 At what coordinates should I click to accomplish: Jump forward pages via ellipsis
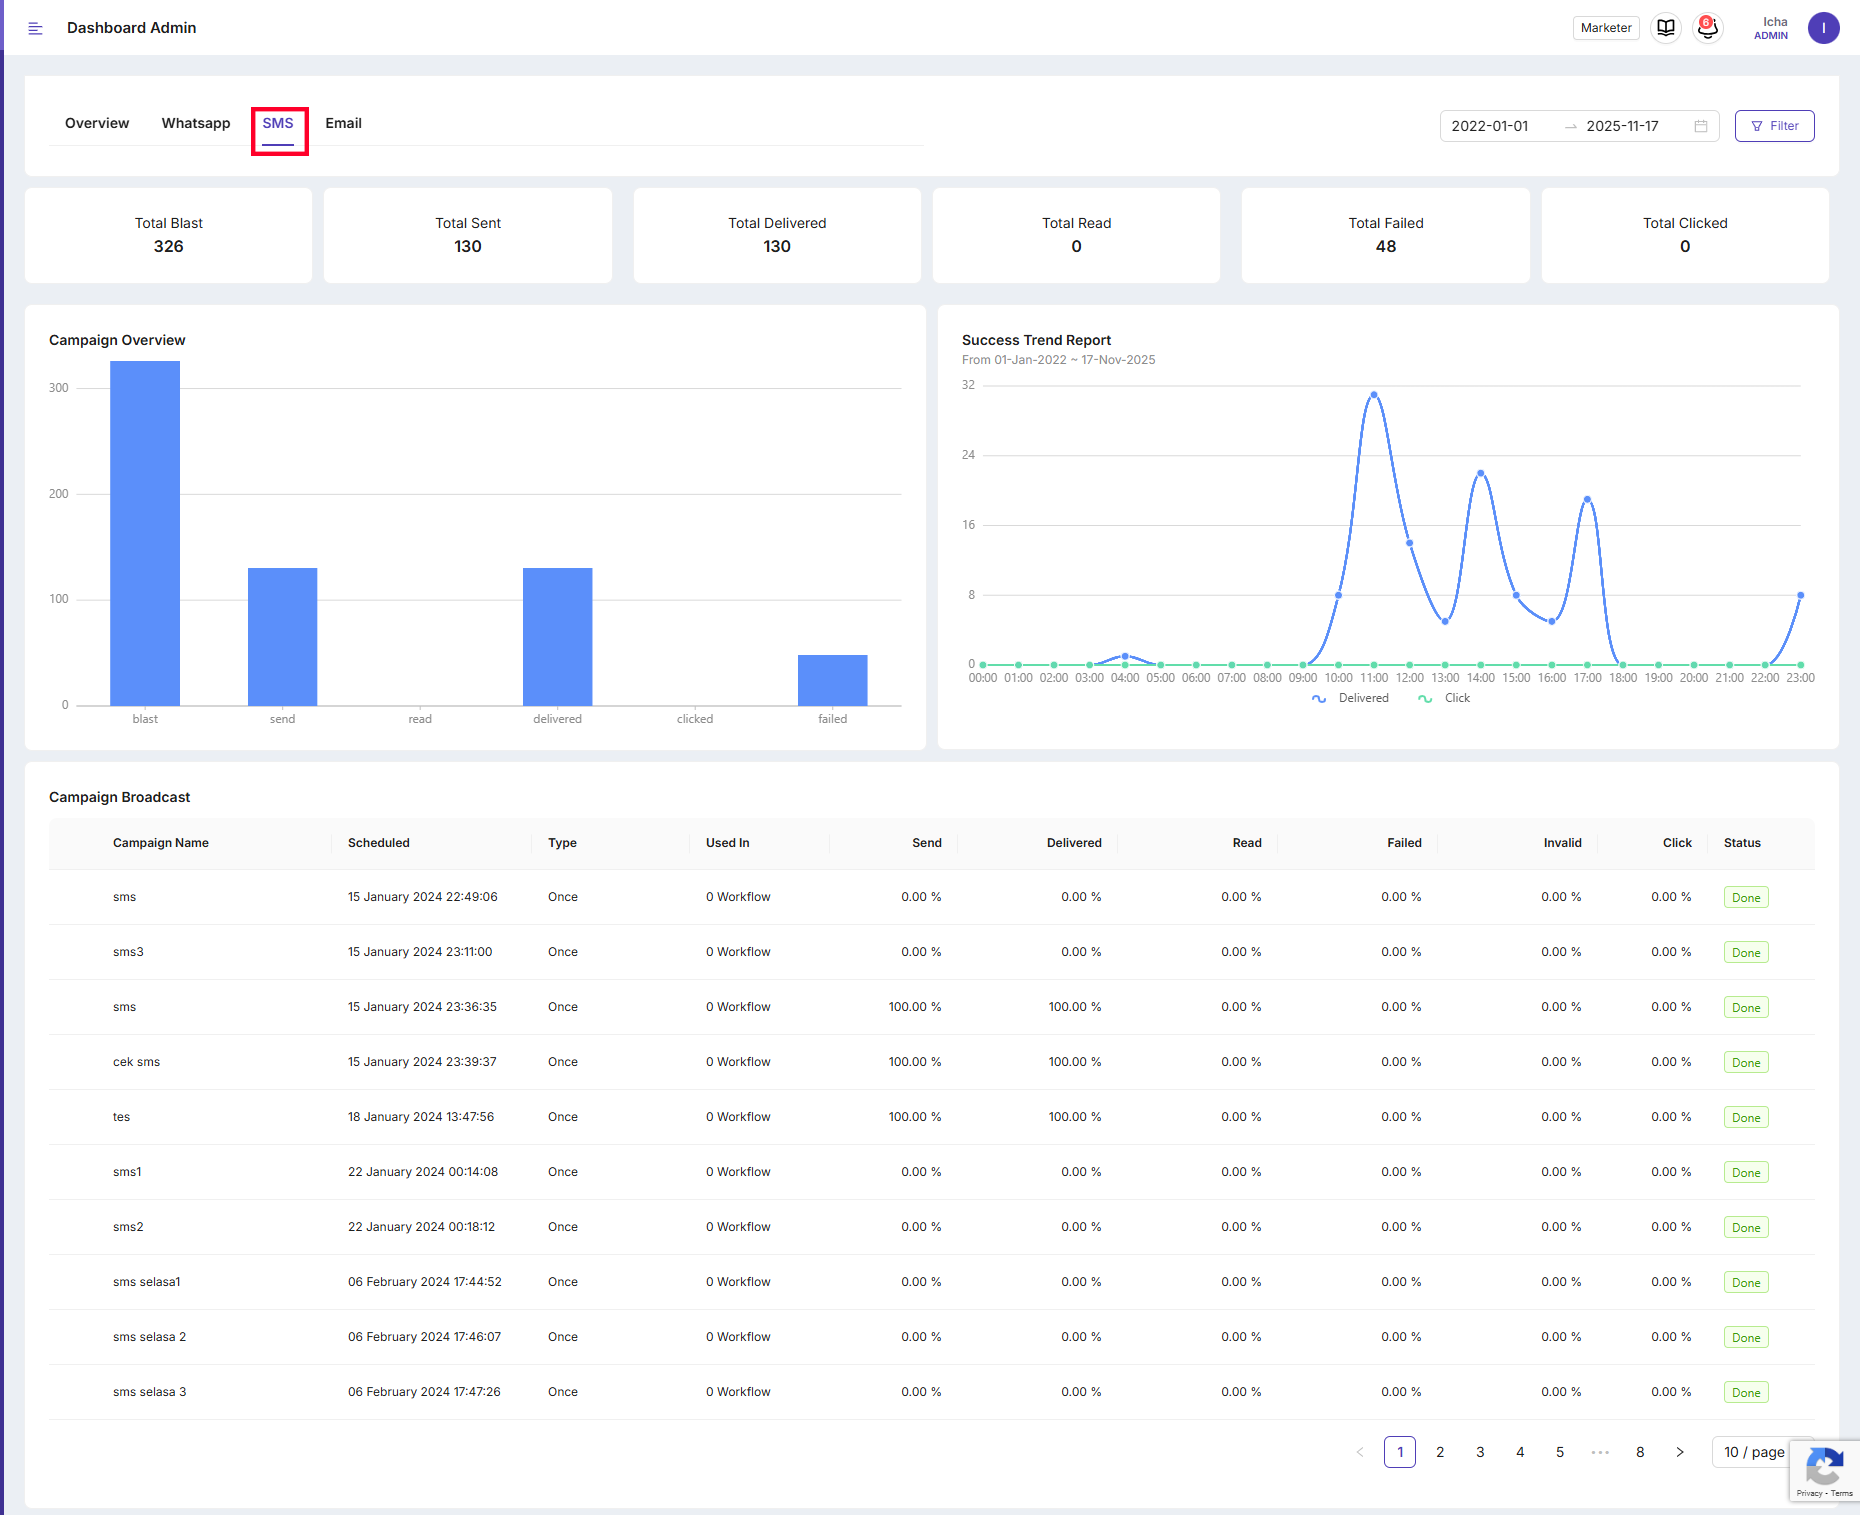coord(1600,1452)
